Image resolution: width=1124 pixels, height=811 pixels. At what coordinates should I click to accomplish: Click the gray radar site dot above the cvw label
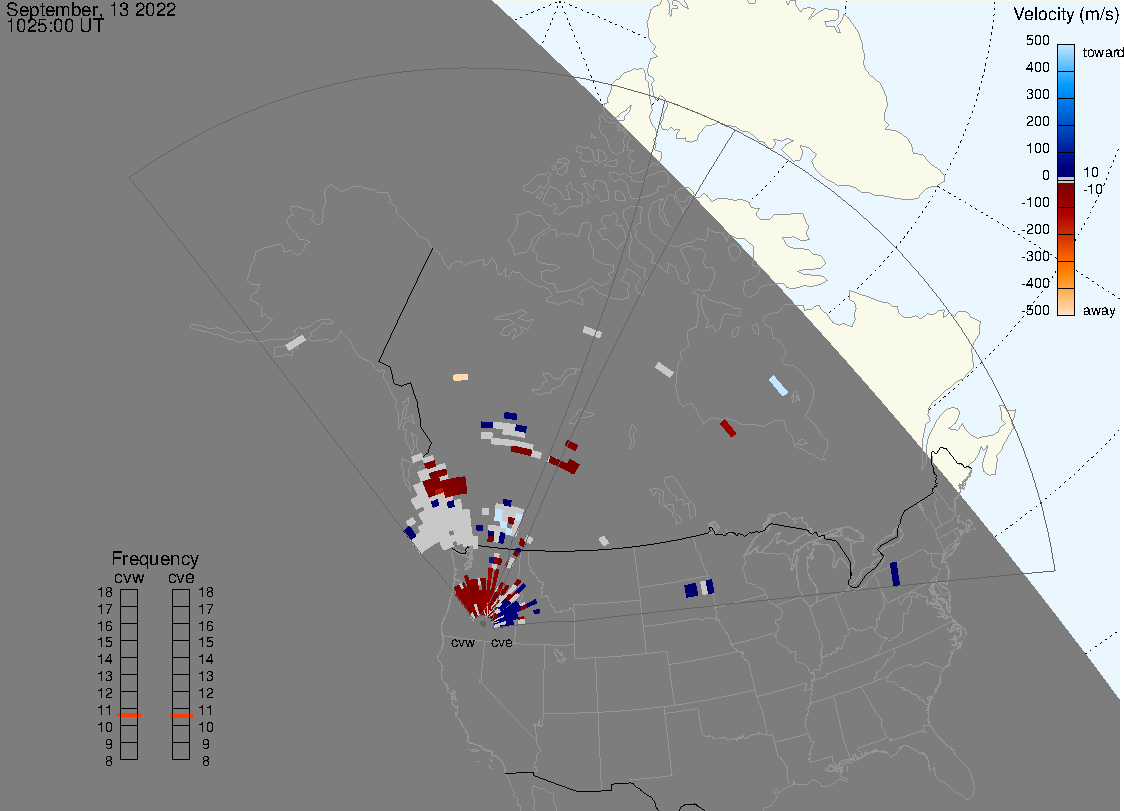pyautogui.click(x=483, y=624)
